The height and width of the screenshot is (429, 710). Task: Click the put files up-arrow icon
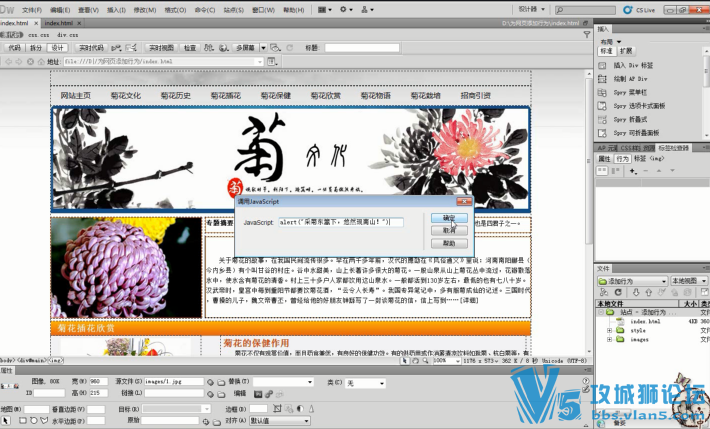click(648, 293)
